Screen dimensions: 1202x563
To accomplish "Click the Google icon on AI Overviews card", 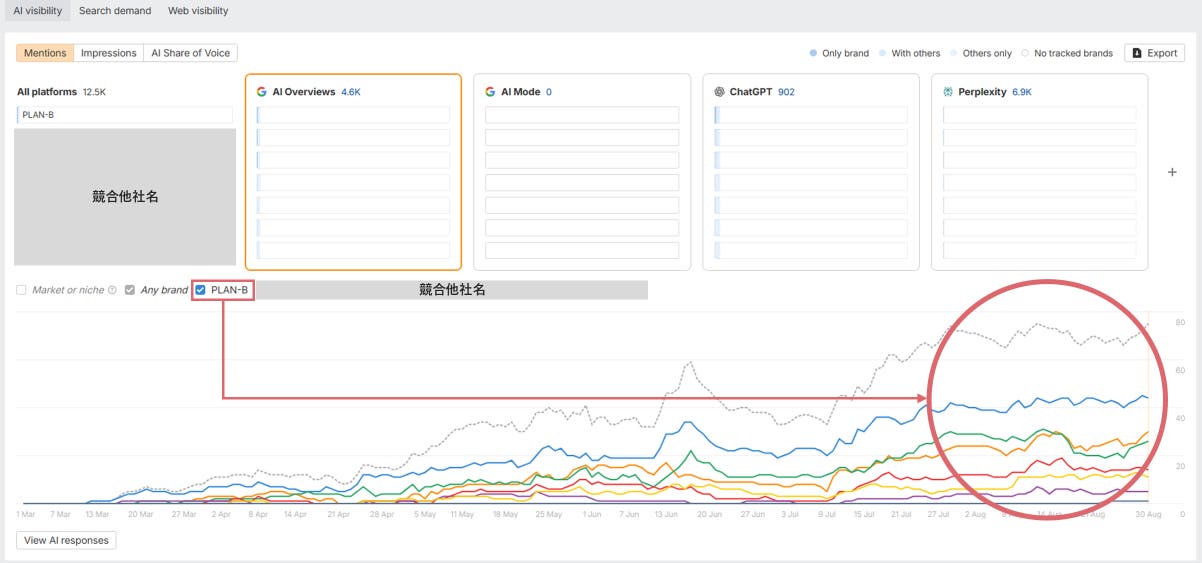I will click(261, 92).
